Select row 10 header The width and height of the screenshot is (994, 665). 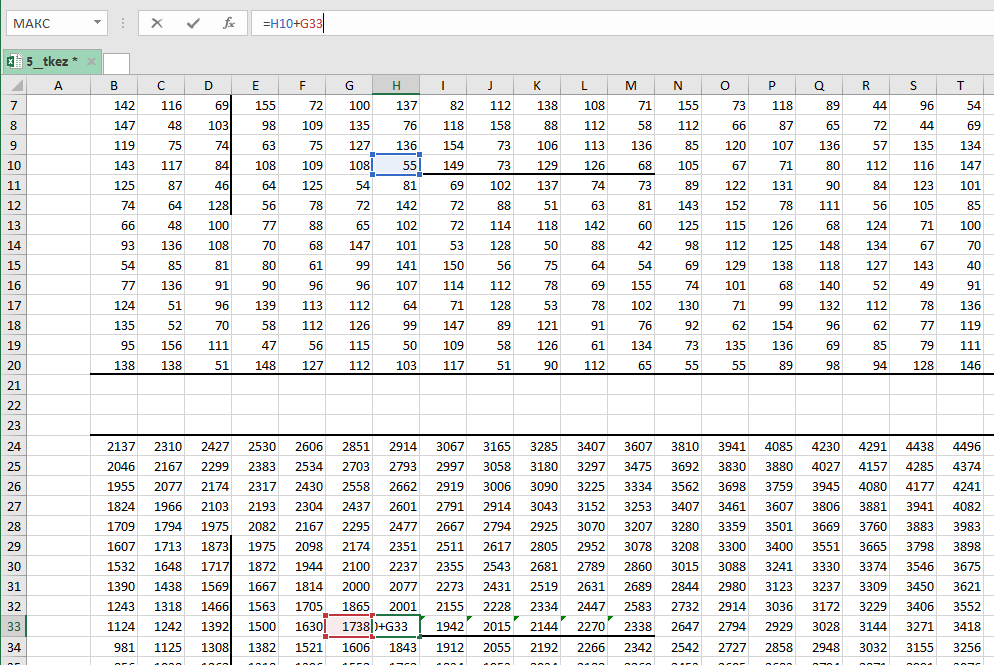(13, 164)
